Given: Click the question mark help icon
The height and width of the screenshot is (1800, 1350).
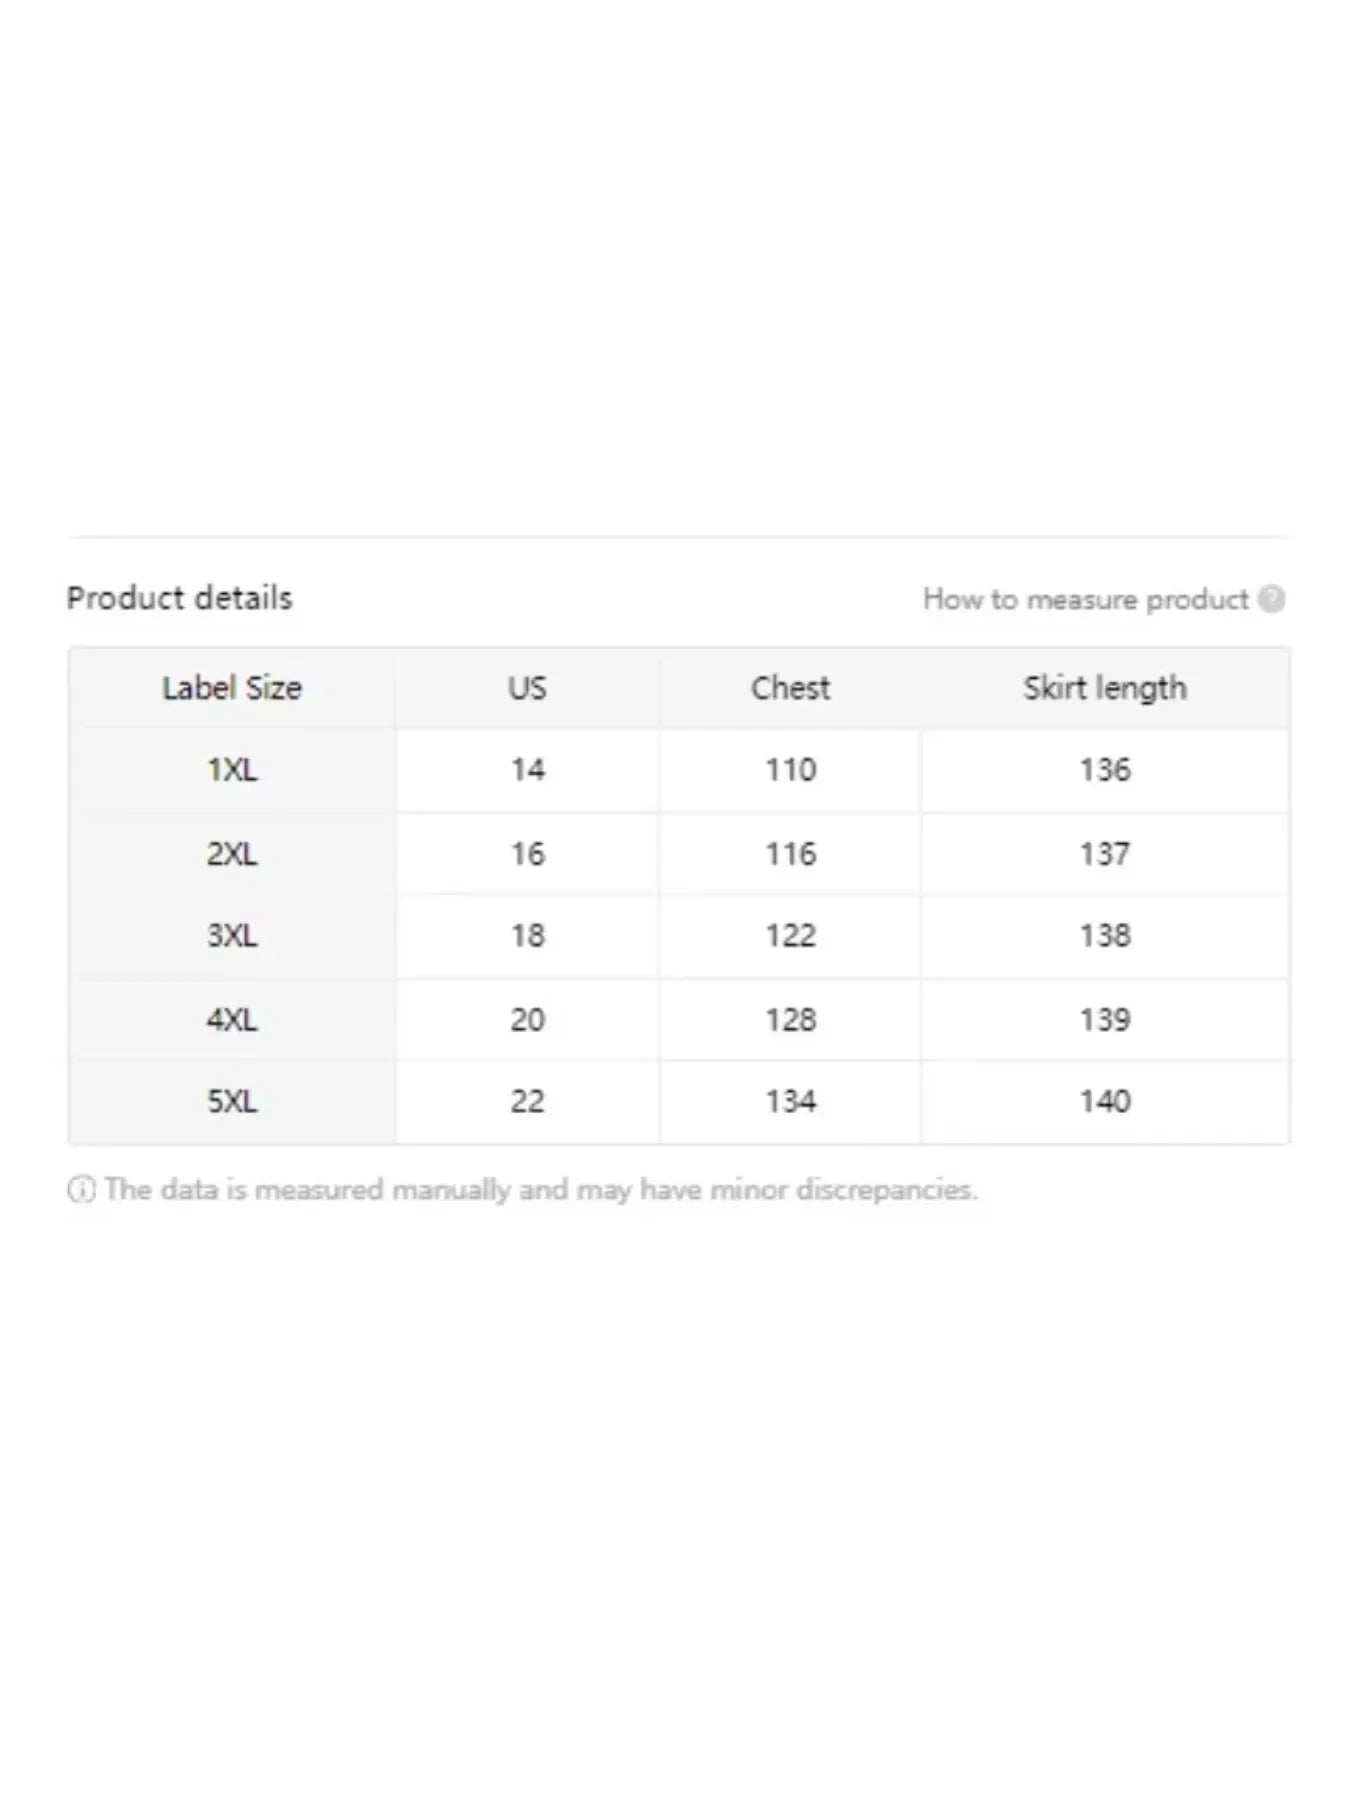Looking at the screenshot, I should click(x=1272, y=599).
